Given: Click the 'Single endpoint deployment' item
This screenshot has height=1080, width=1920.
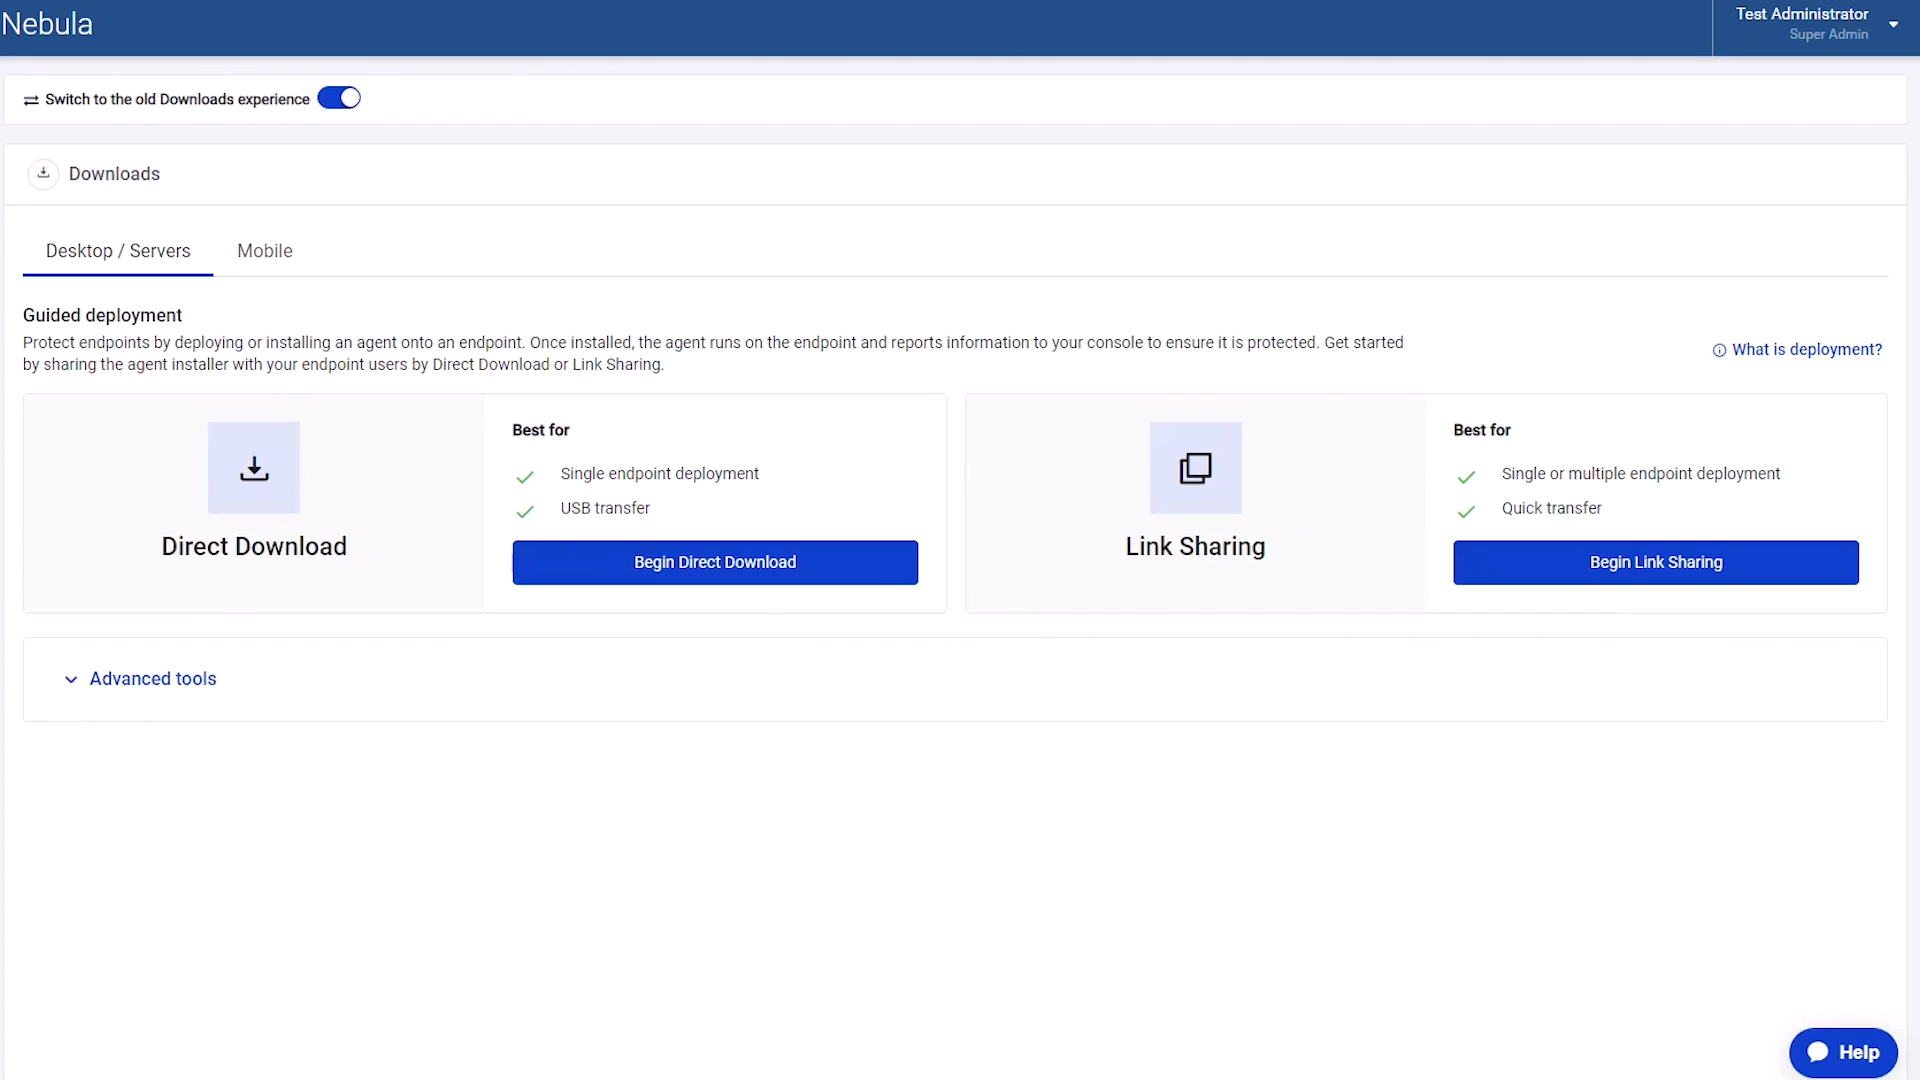Looking at the screenshot, I should 660,474.
